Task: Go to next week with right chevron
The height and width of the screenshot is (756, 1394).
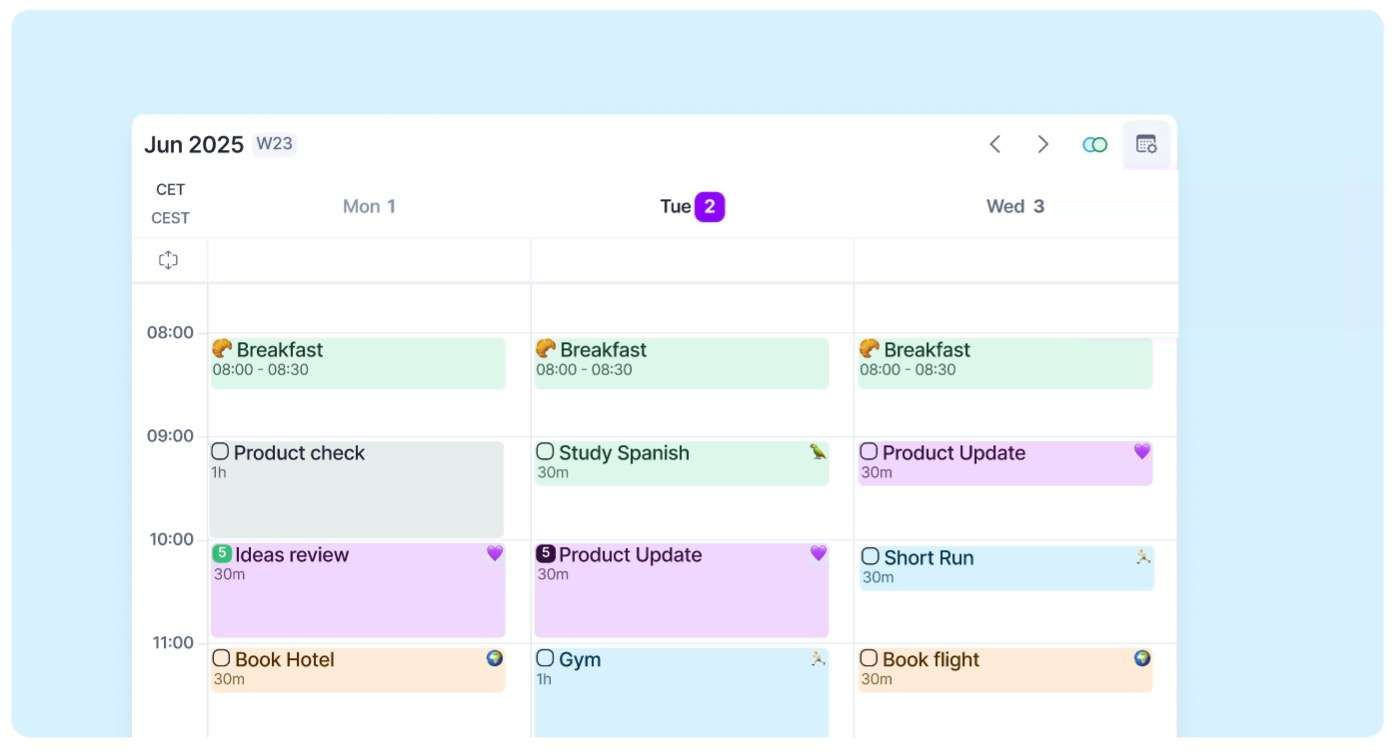Action: point(1043,144)
